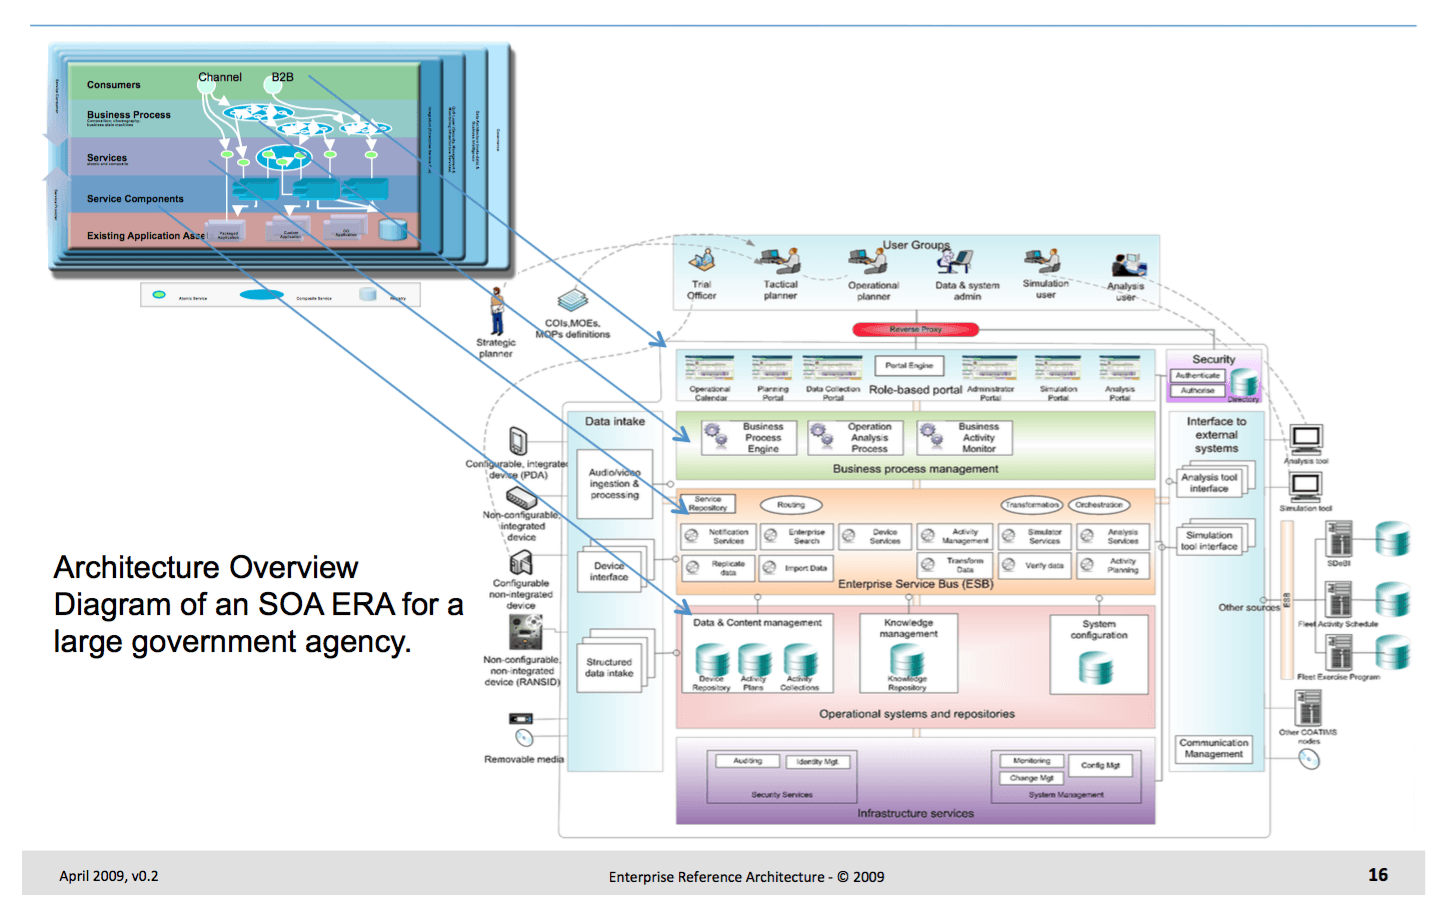Click the Activity Management service box
Viewport: 1440px width, 900px height.
[x=954, y=536]
